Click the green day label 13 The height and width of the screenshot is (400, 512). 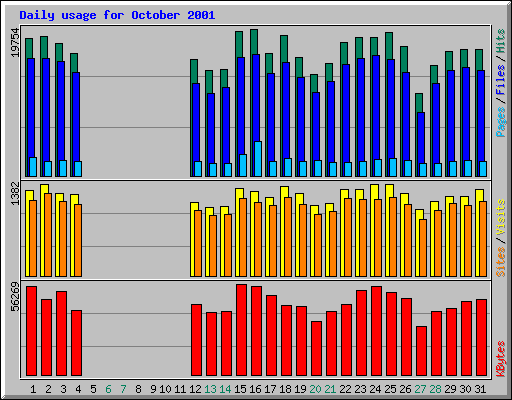click(210, 389)
